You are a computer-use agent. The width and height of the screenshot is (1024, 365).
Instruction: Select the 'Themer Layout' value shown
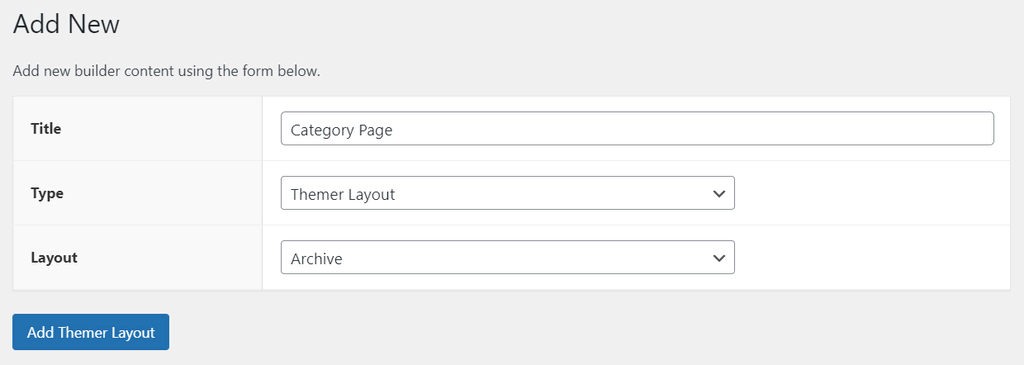[x=343, y=194]
